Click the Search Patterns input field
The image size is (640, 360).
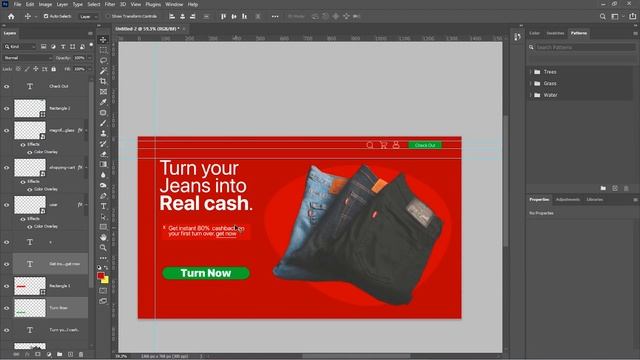click(585, 47)
